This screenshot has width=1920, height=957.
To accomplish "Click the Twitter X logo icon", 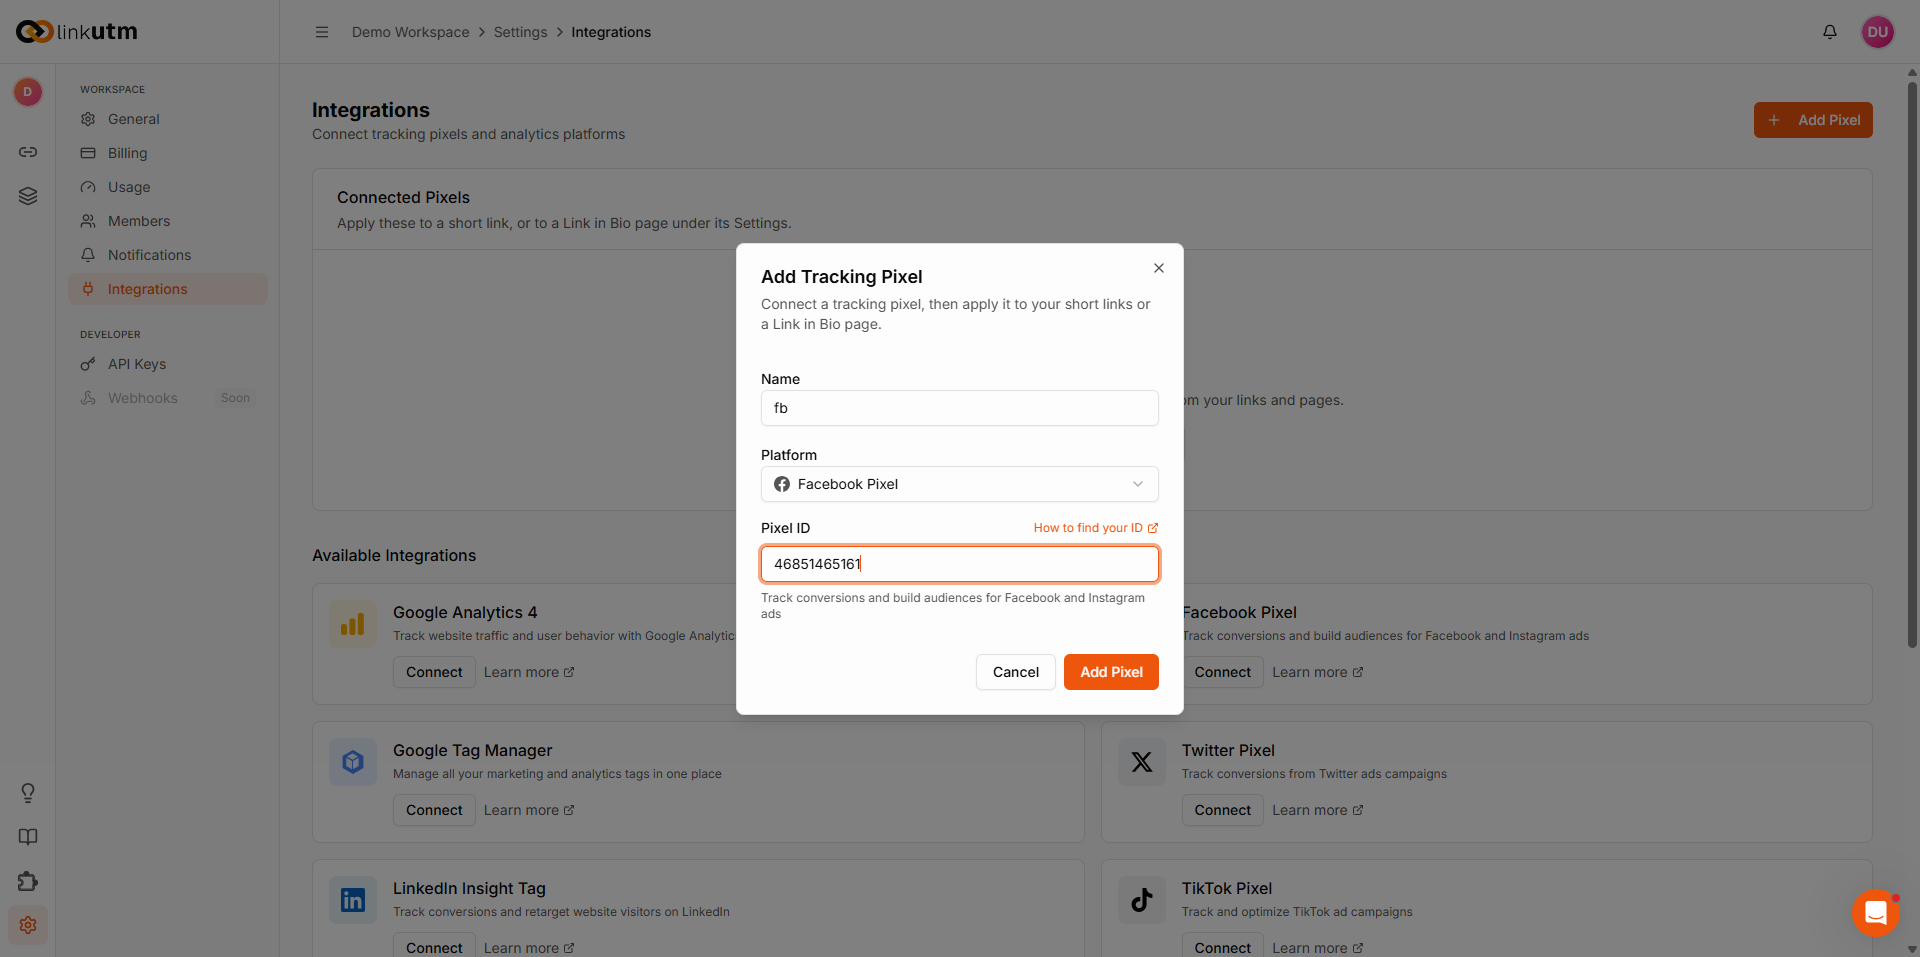I will tap(1142, 762).
